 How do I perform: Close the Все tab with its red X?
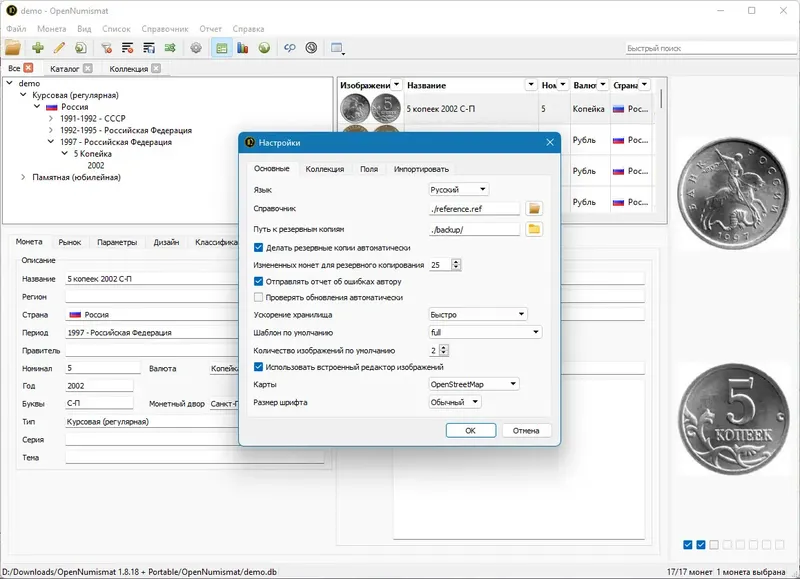(29, 68)
